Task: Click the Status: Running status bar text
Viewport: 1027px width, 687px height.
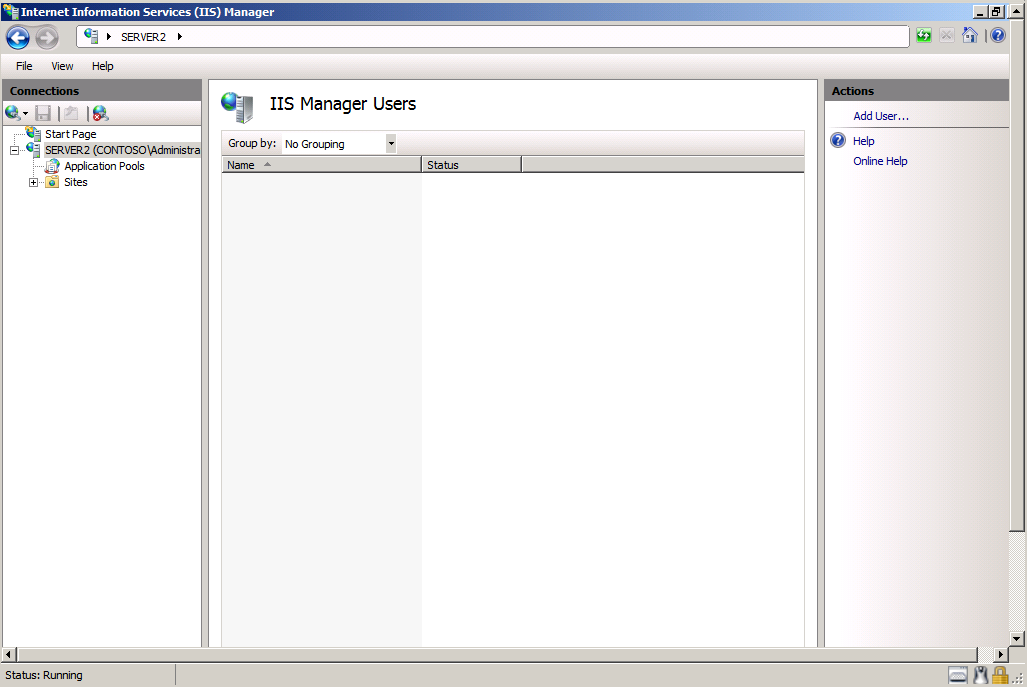Action: pyautogui.click(x=44, y=675)
